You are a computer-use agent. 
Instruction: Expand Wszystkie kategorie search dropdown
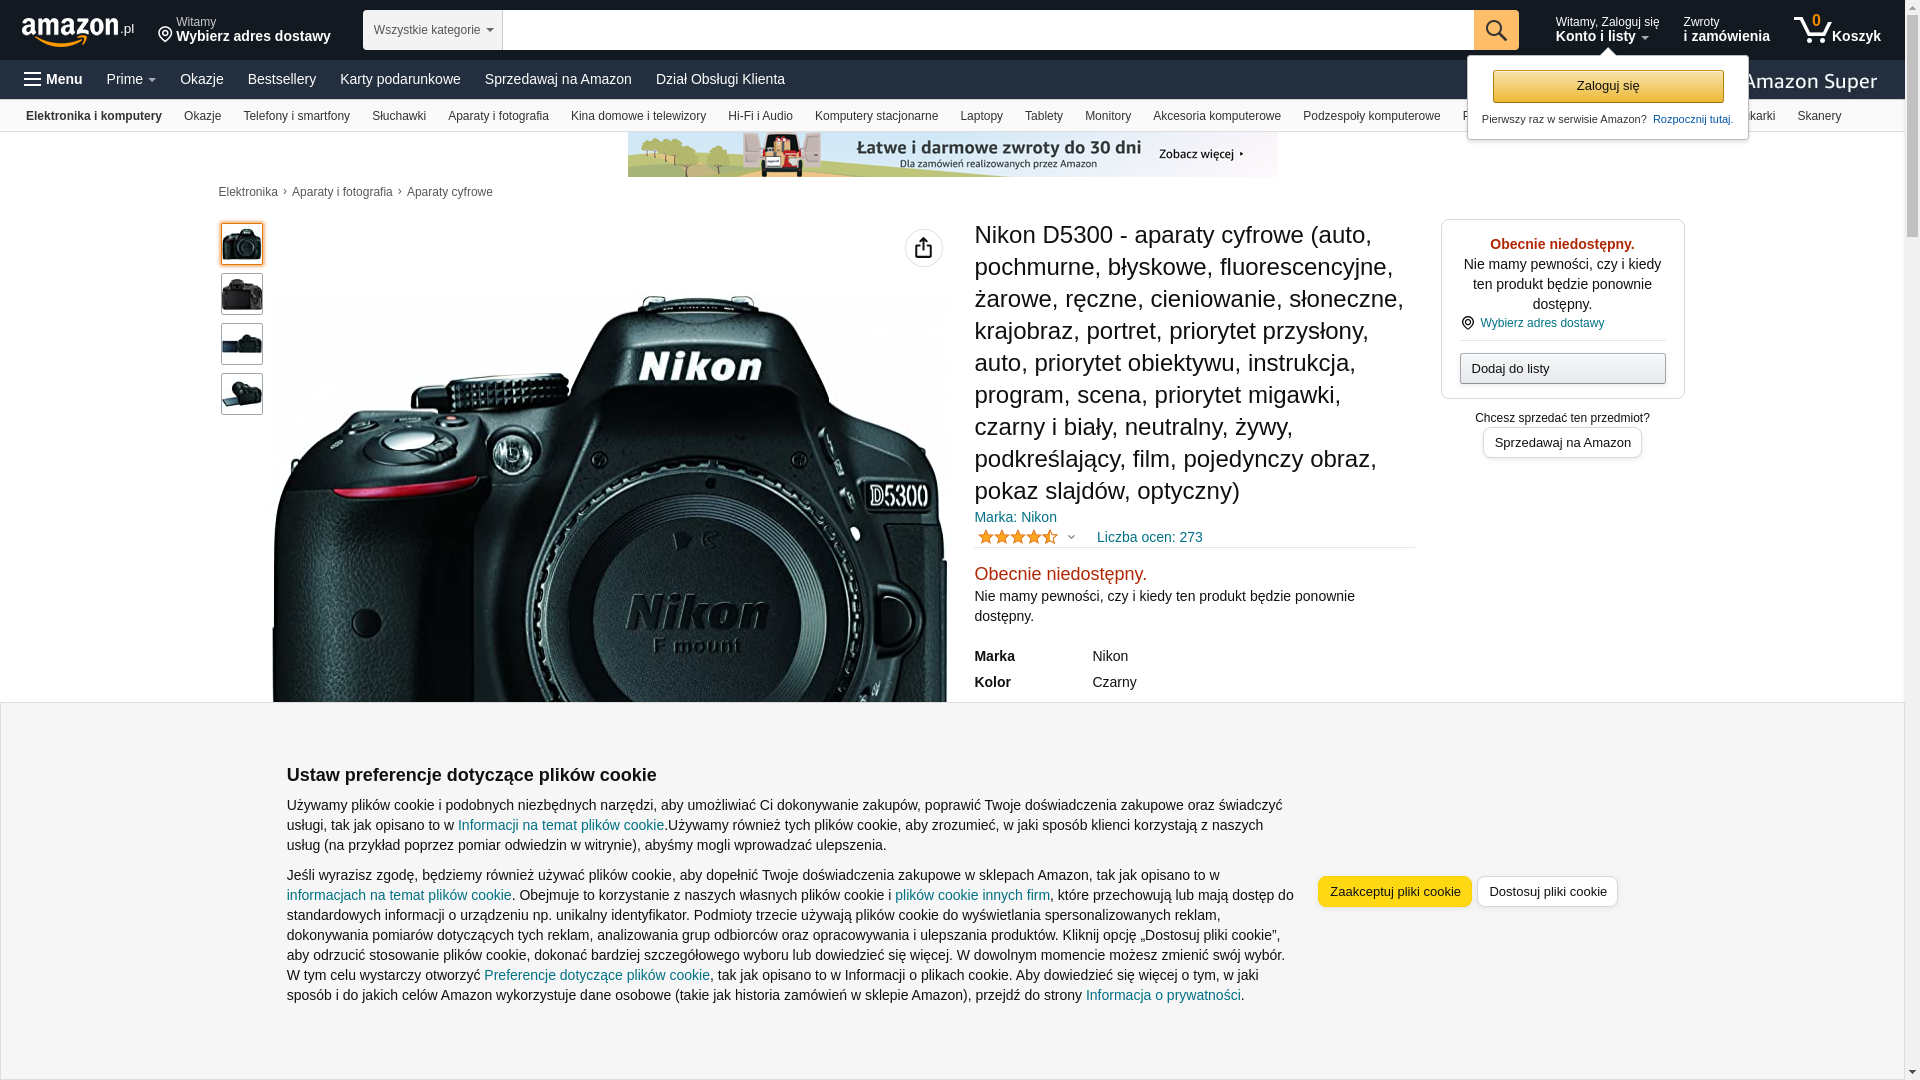[432, 30]
